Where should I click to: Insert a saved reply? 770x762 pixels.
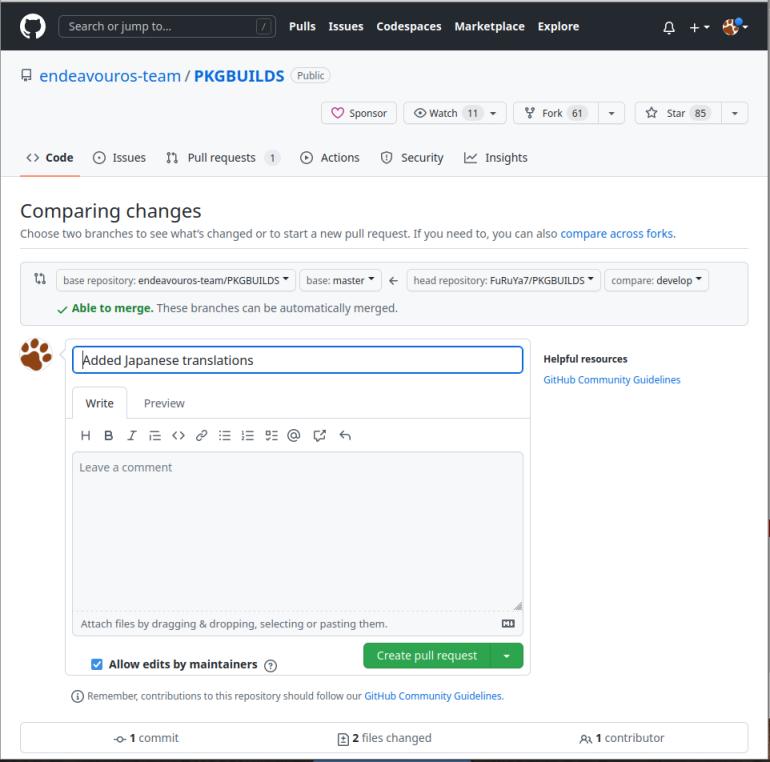[x=345, y=435]
